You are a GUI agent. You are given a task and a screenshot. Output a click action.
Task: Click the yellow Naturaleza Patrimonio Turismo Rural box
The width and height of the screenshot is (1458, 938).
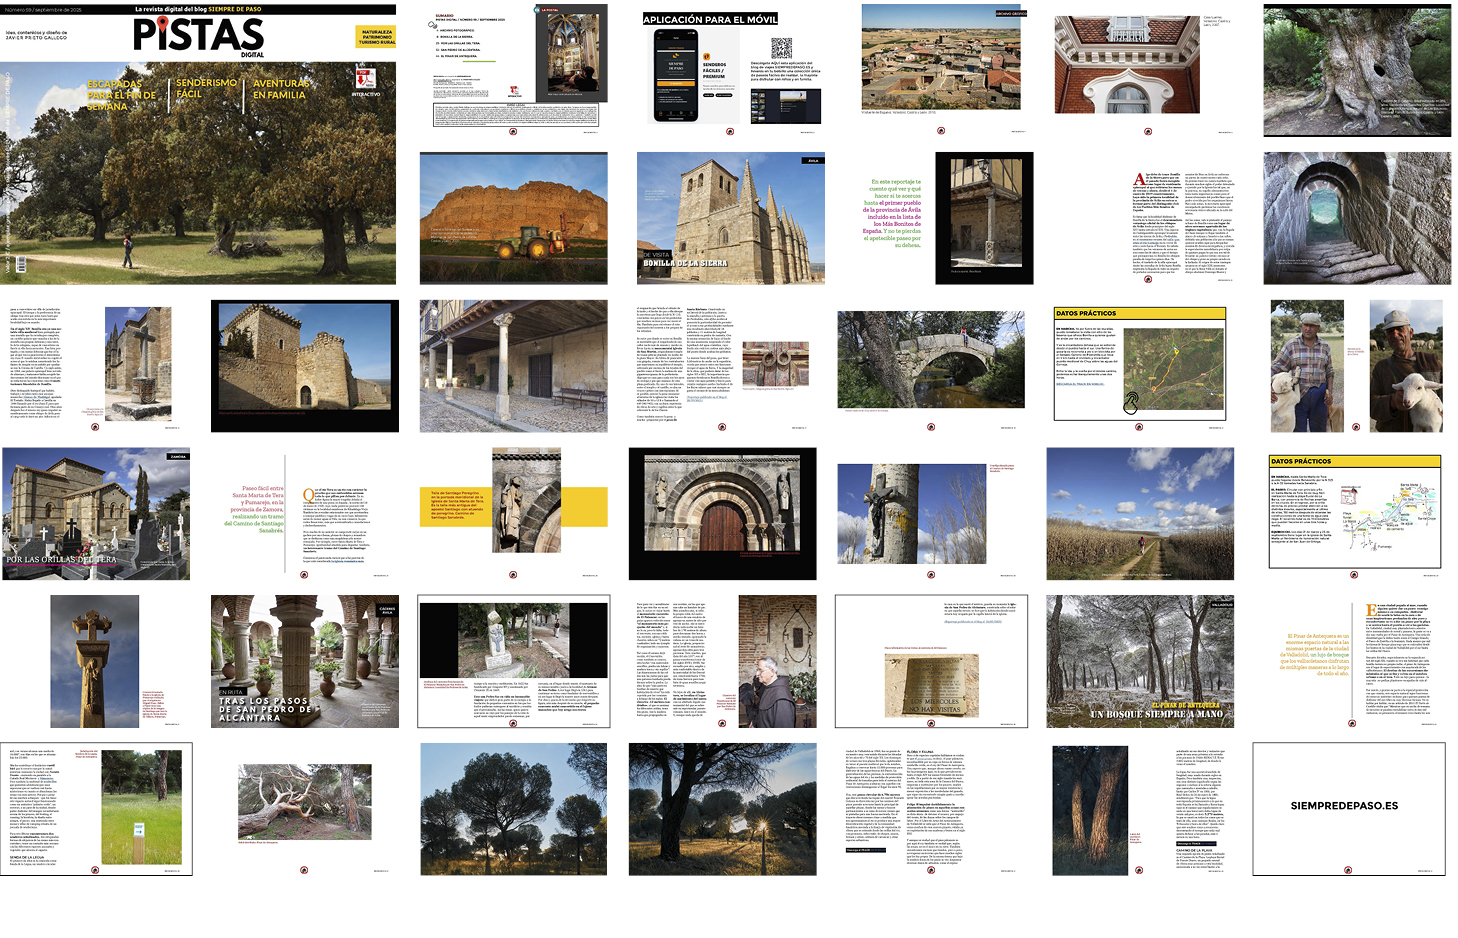(x=376, y=37)
